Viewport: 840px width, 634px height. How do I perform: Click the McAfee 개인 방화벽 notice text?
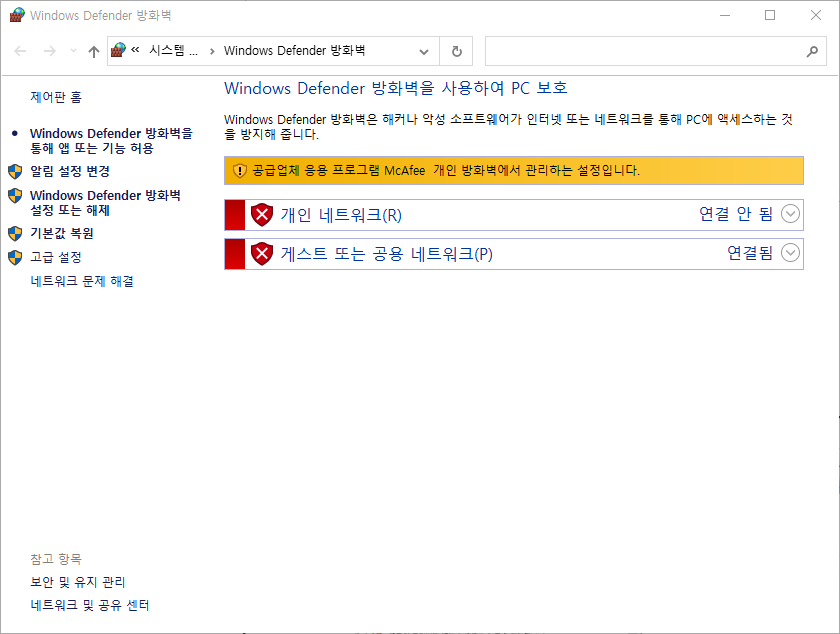(x=446, y=170)
